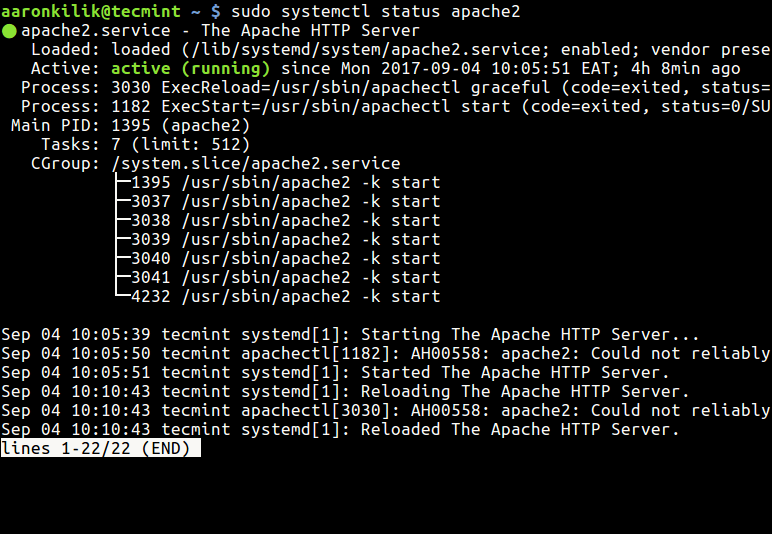The image size is (772, 534).
Task: Click the "Main PID: 1395 (apache2)" line
Action: pyautogui.click(x=130, y=126)
